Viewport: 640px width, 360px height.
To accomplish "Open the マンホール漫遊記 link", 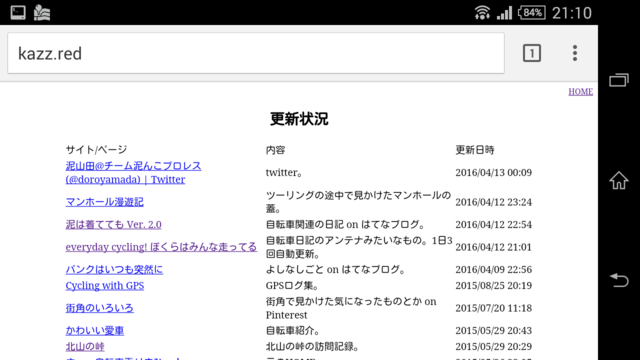I will [x=104, y=202].
